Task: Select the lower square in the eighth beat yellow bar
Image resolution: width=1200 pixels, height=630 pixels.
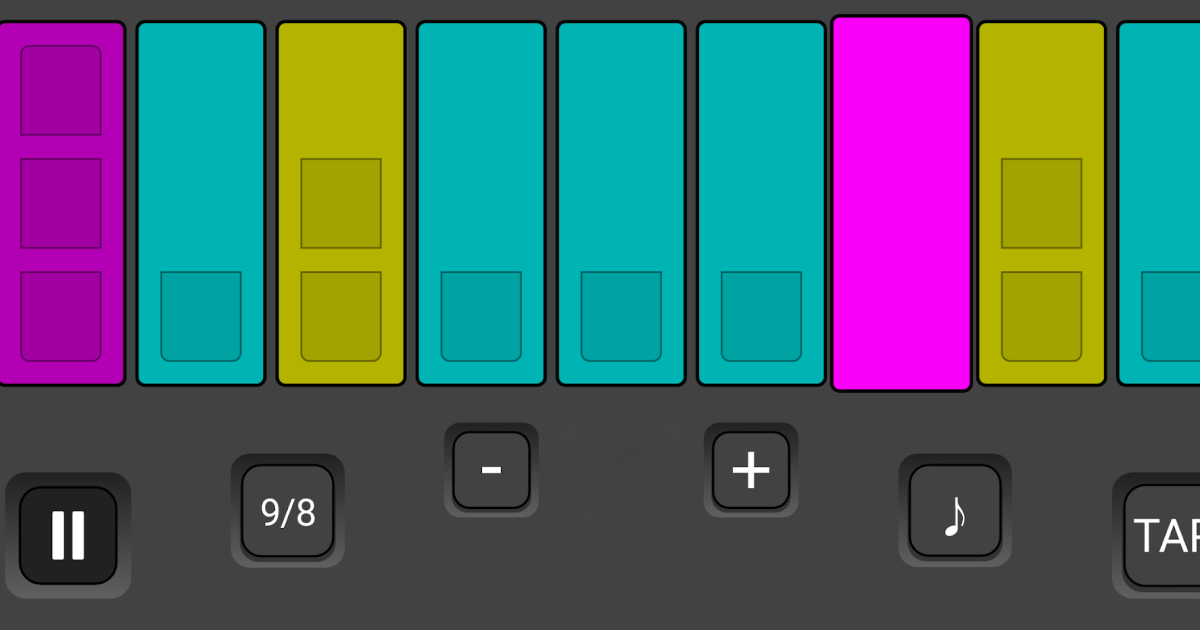Action: pyautogui.click(x=1042, y=316)
